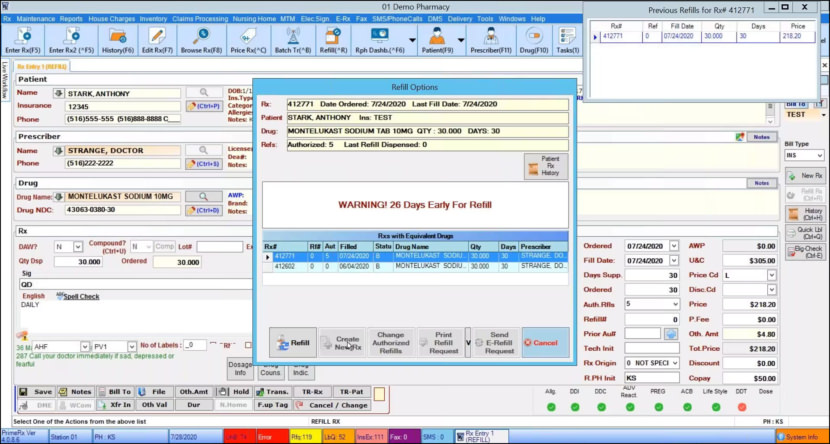Open Disc.Cd dropdown
The width and height of the screenshot is (830, 444).
tap(771, 290)
